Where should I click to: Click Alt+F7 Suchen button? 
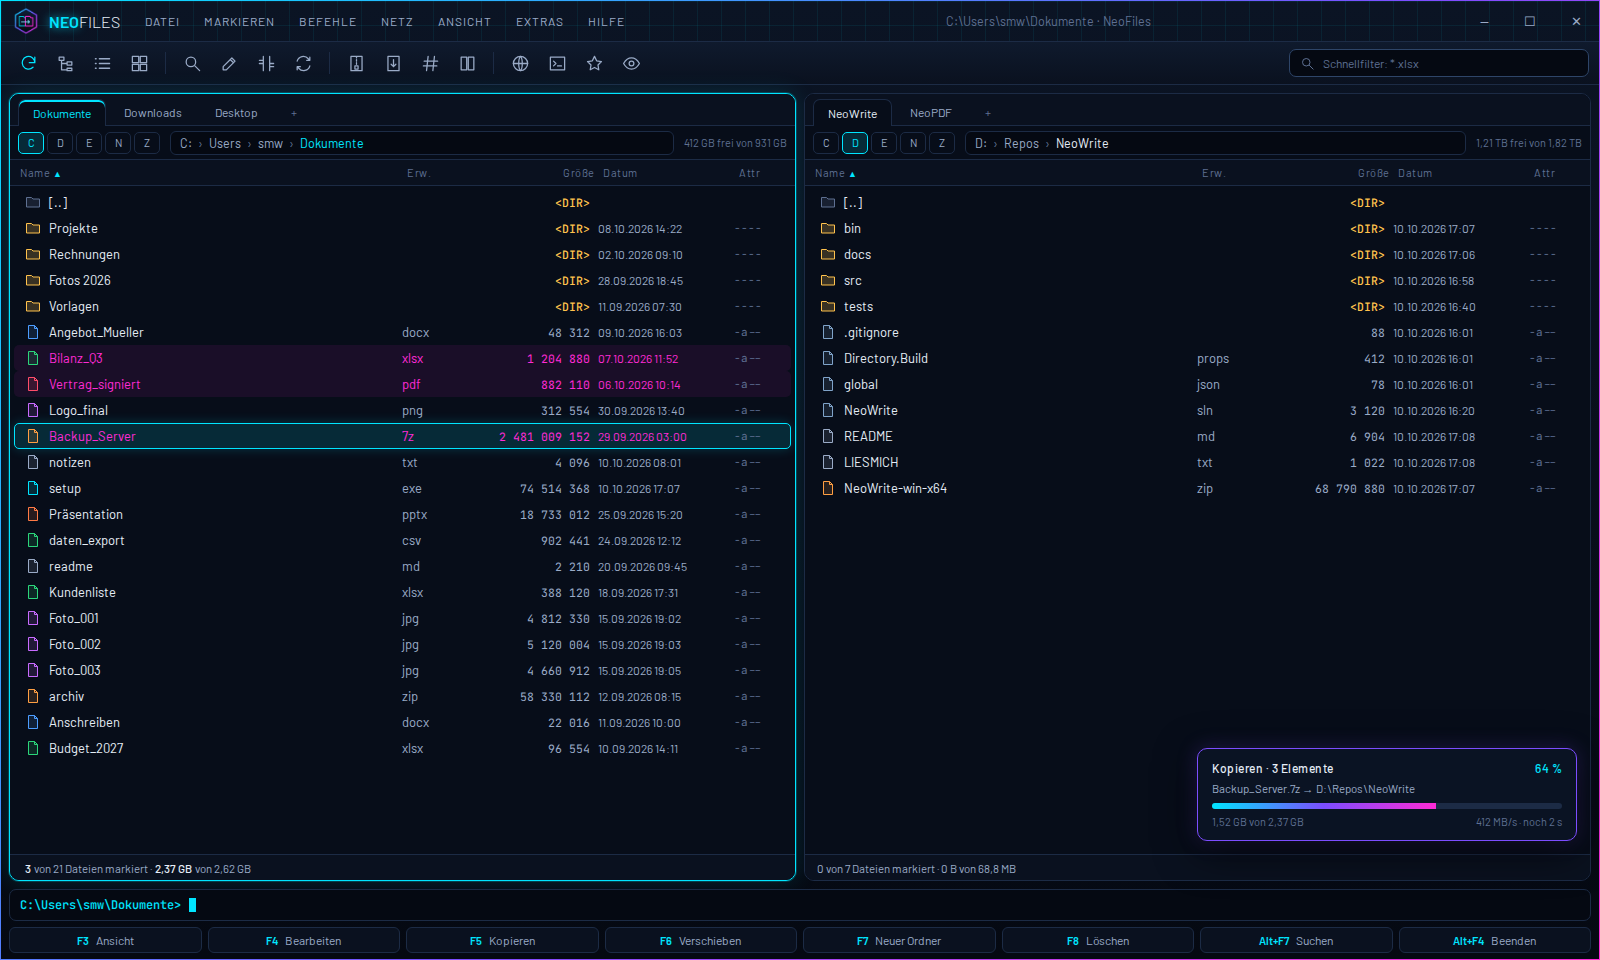coord(1296,941)
